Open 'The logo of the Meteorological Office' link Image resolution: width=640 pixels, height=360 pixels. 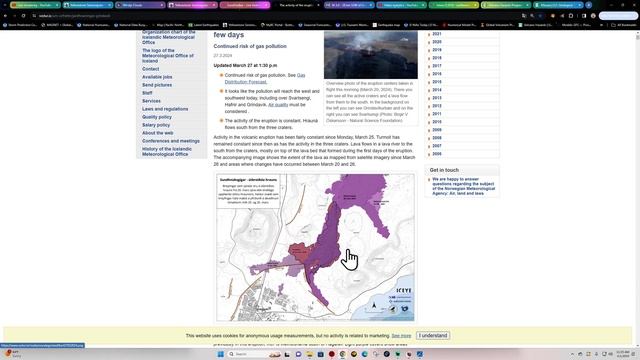(x=168, y=56)
